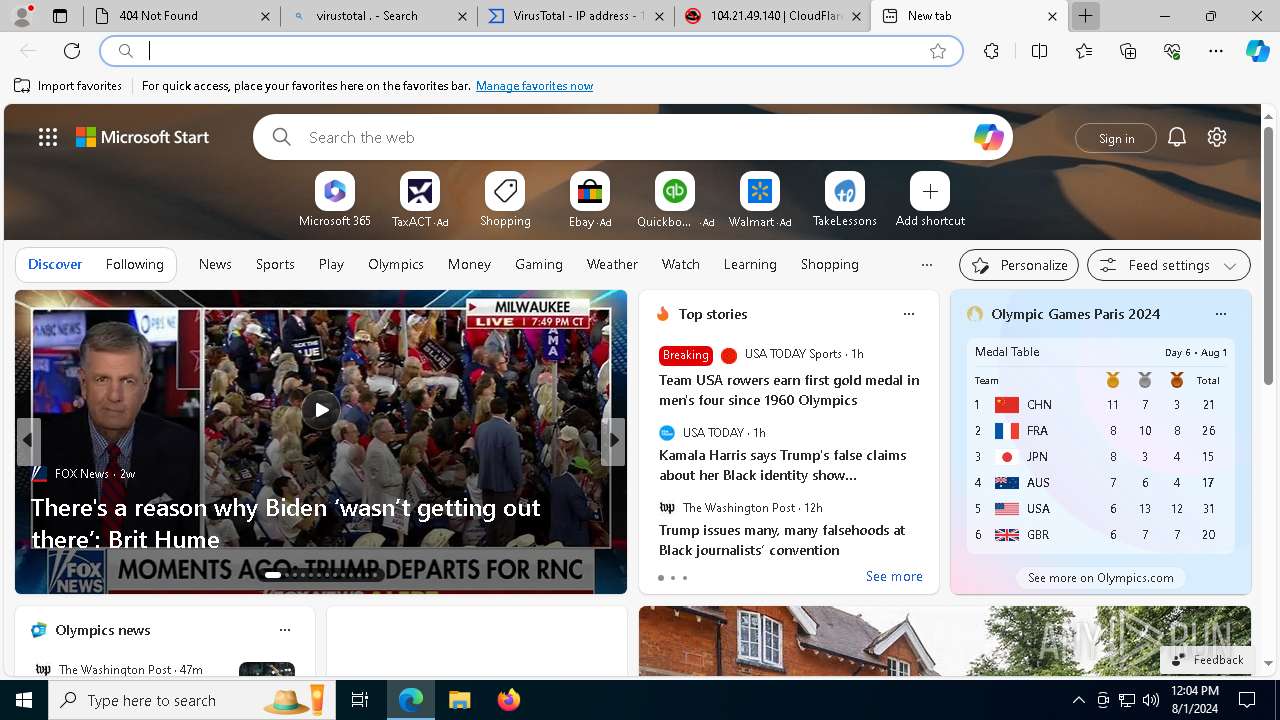Click Add shortcut plus tile

coord(930,200)
